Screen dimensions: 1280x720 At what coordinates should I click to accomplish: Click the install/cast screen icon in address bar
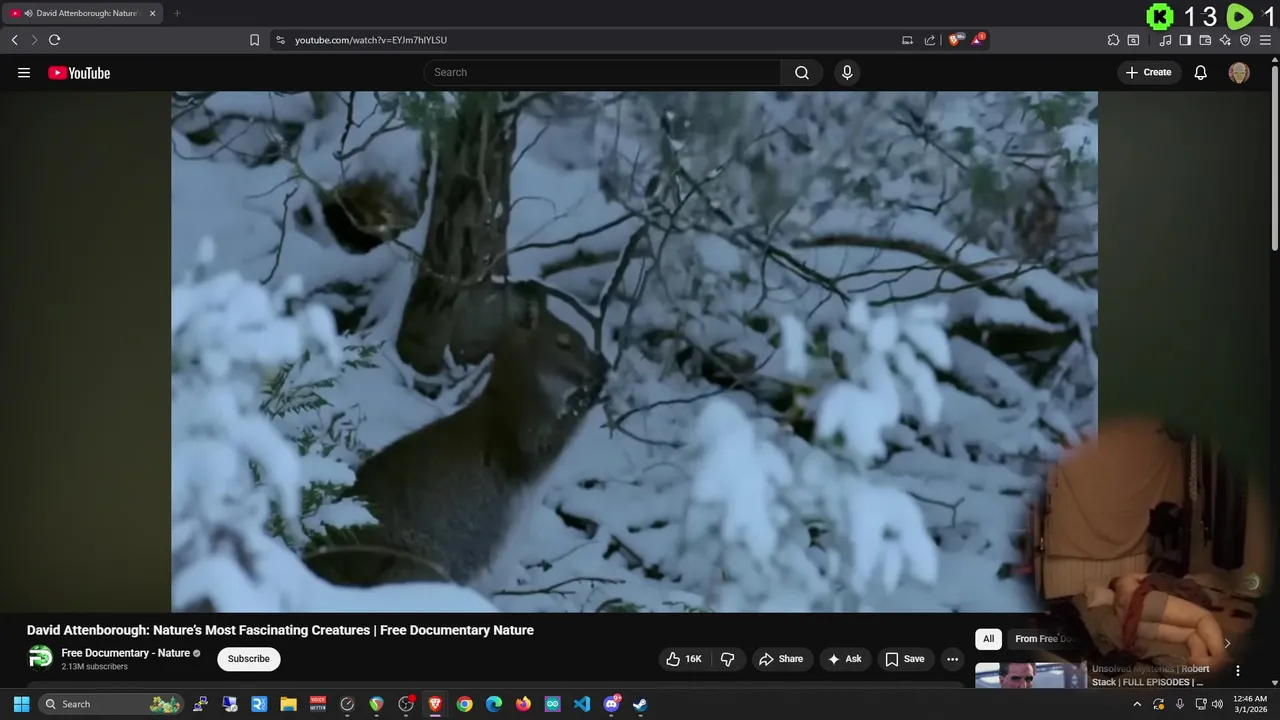pyautogui.click(x=907, y=40)
